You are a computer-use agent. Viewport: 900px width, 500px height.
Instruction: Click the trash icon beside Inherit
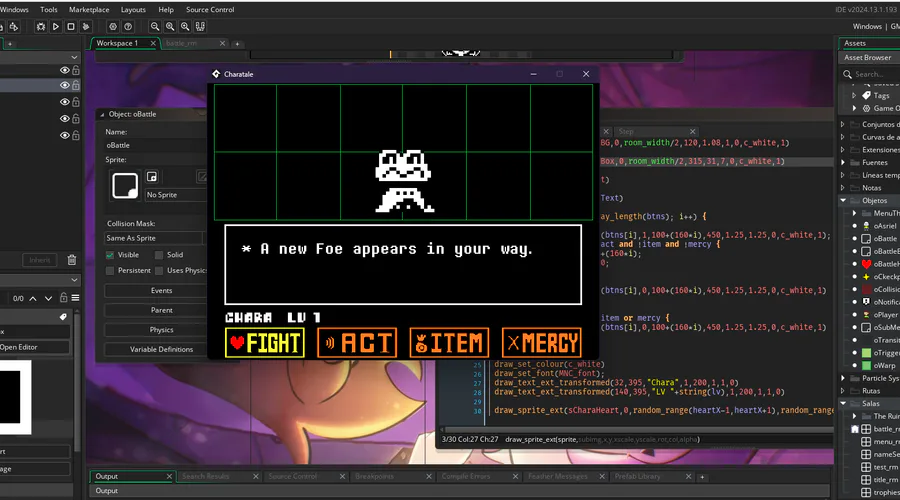pos(72,260)
